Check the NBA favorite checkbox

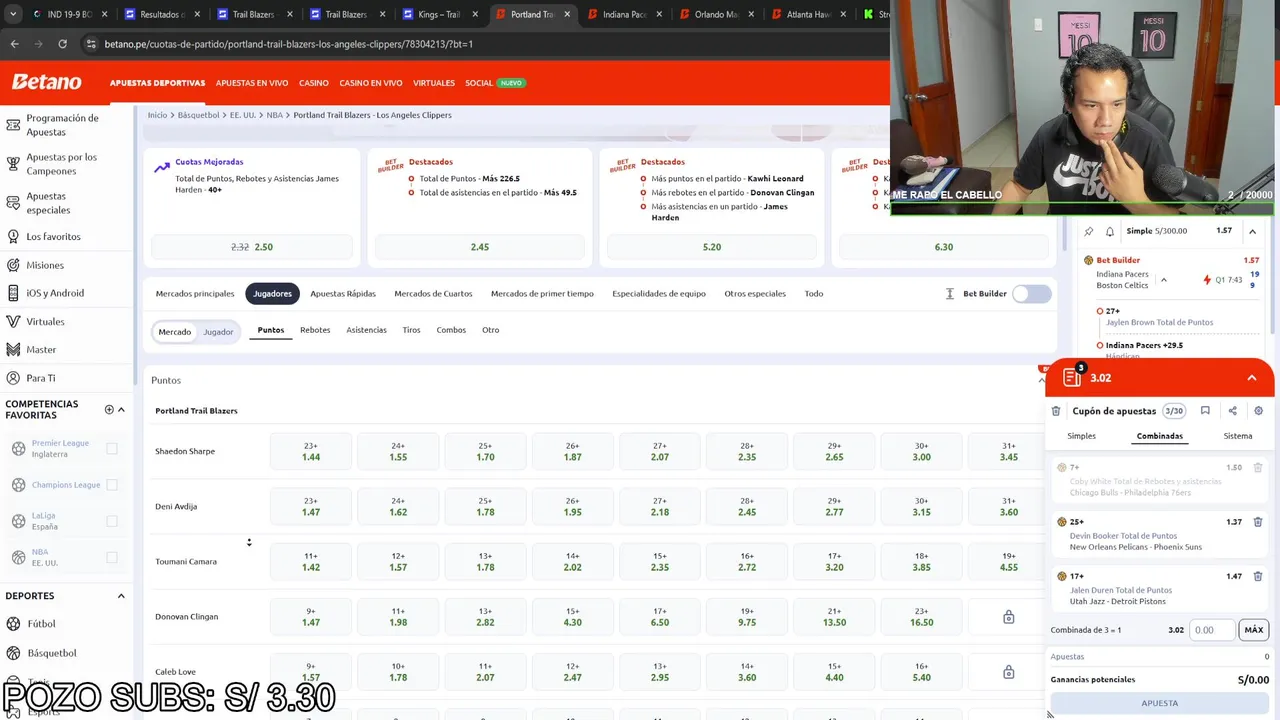coord(112,557)
